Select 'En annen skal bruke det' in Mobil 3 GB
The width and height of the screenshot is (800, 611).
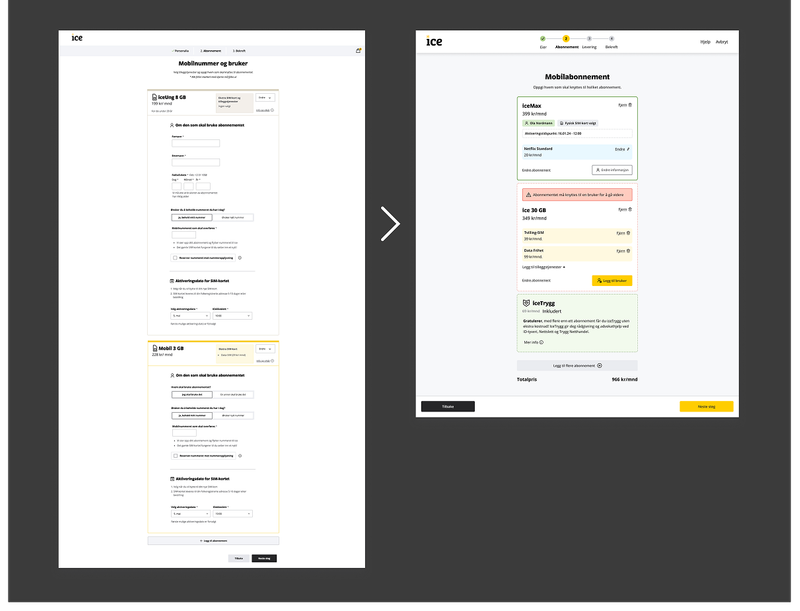click(x=233, y=395)
